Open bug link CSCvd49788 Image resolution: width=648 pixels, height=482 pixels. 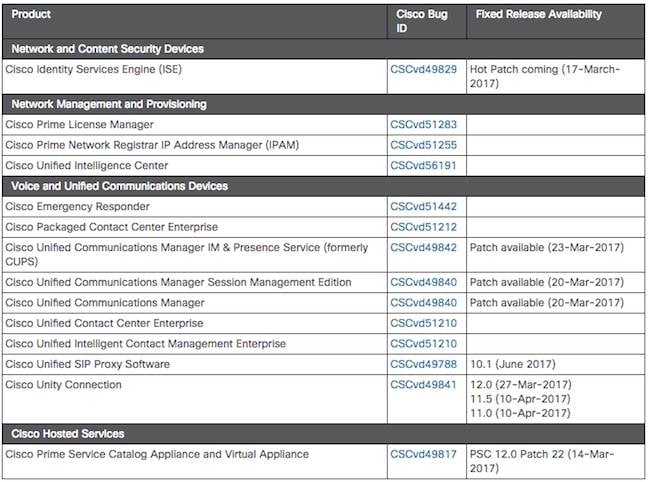[x=423, y=364]
